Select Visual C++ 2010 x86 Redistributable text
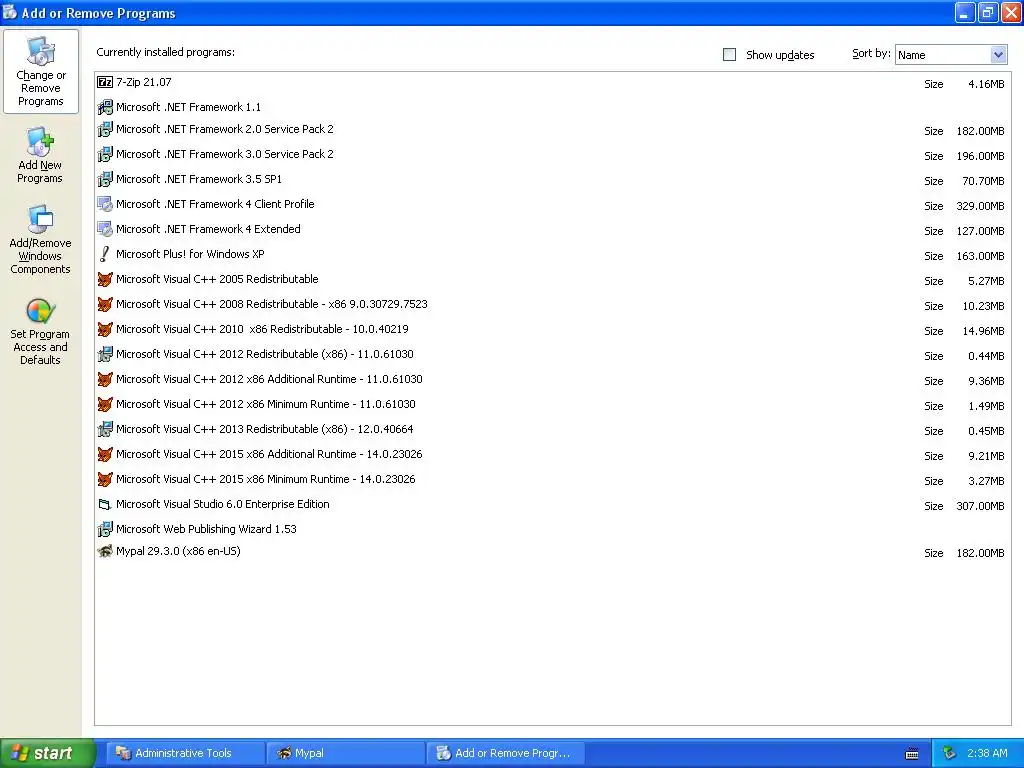 [262, 329]
